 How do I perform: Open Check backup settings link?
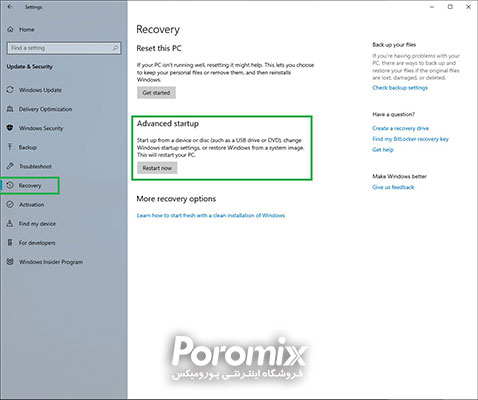(400, 88)
